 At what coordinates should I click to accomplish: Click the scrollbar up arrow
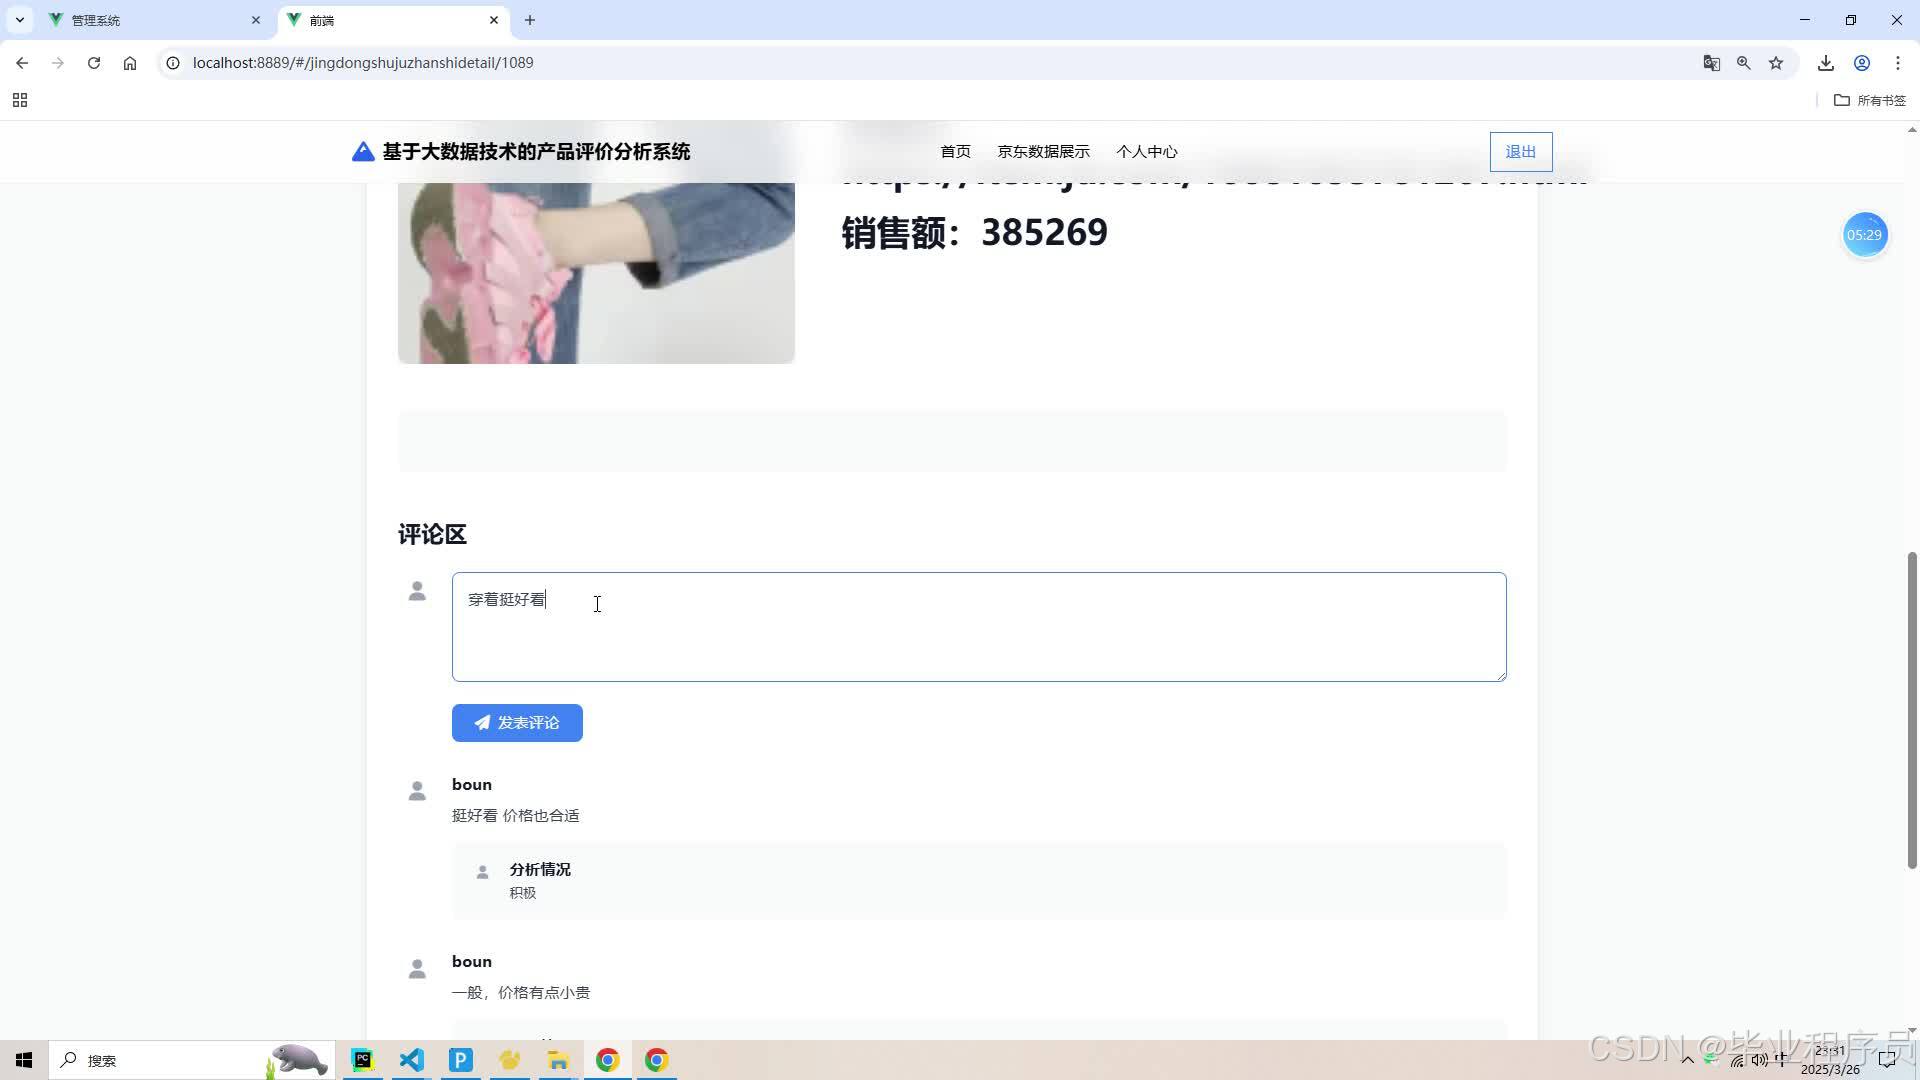tap(1912, 130)
